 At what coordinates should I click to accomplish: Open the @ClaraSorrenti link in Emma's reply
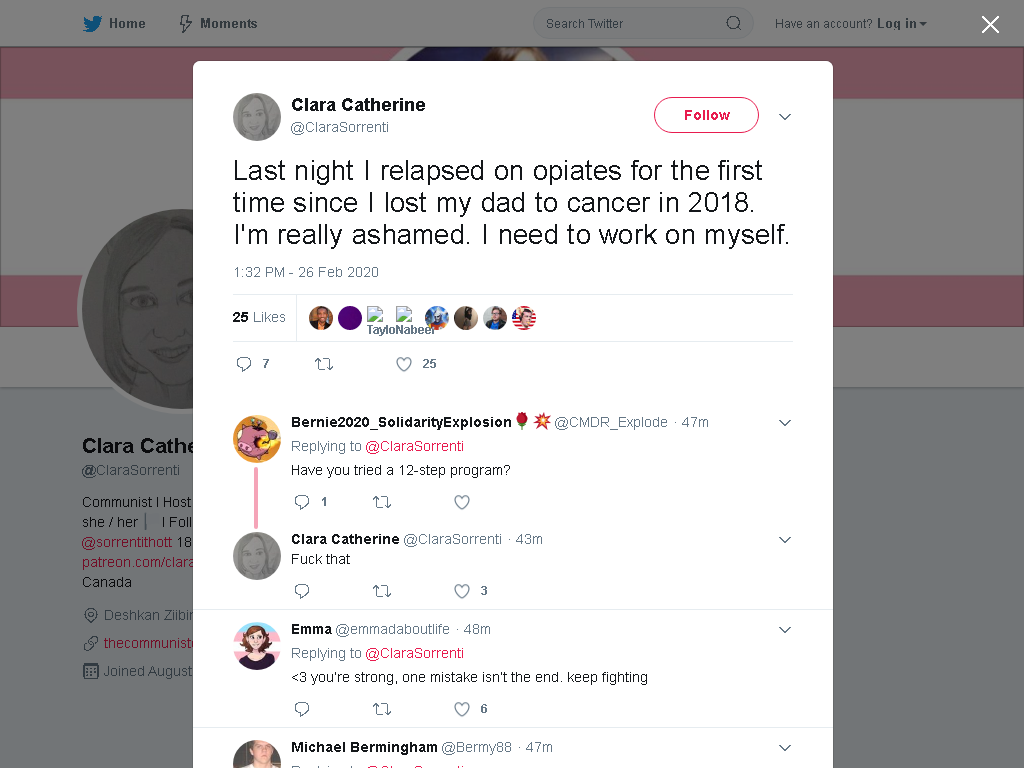[x=414, y=653]
